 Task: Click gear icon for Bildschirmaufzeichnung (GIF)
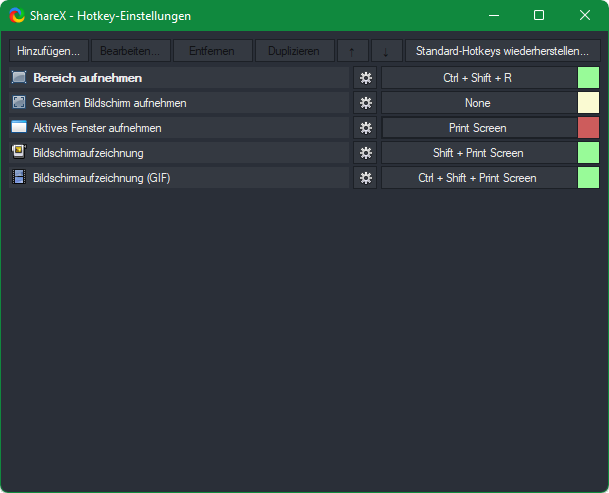pyautogui.click(x=365, y=178)
